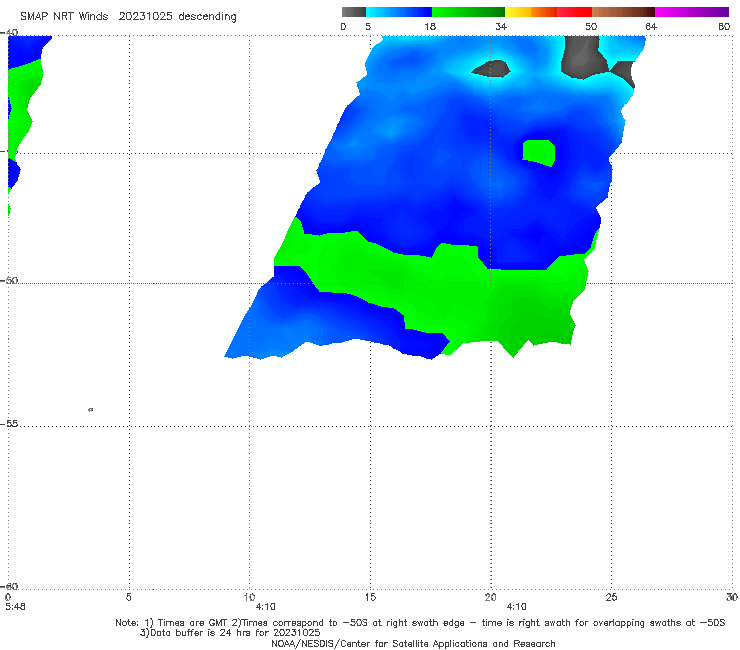Select the brown segment of the color bar
The height and width of the screenshot is (650, 740).
click(x=623, y=12)
